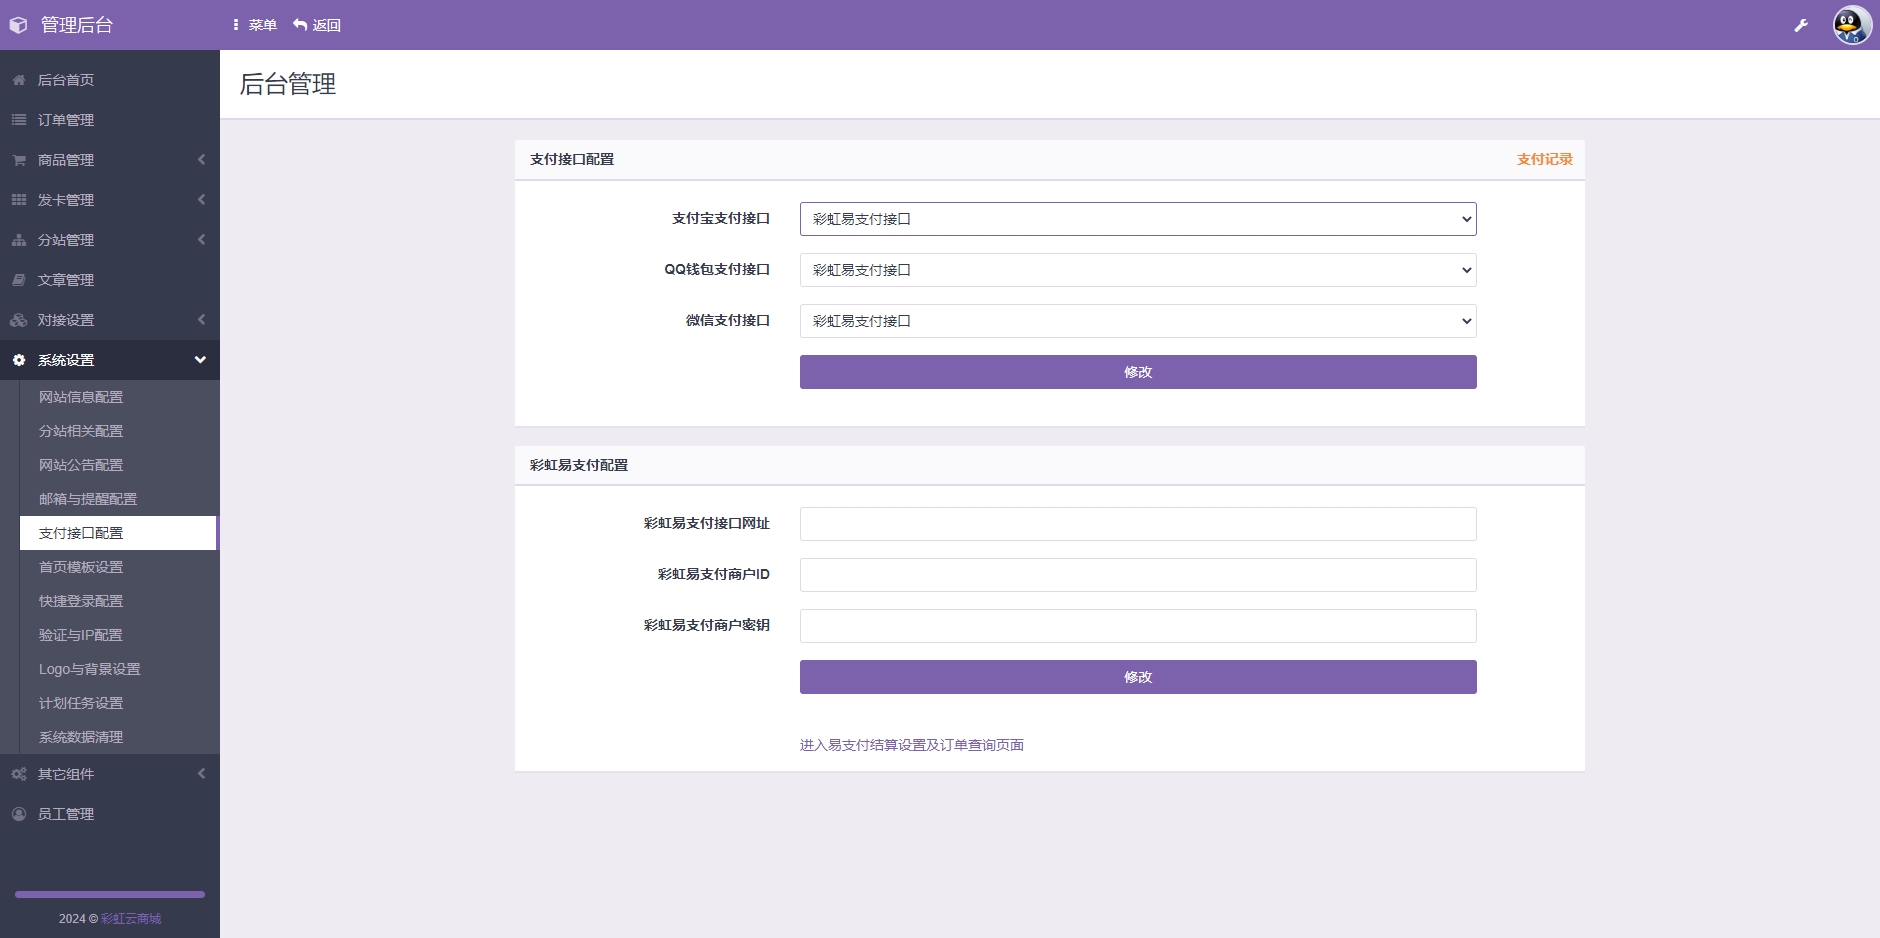Open the 支付记录 link

1544,159
